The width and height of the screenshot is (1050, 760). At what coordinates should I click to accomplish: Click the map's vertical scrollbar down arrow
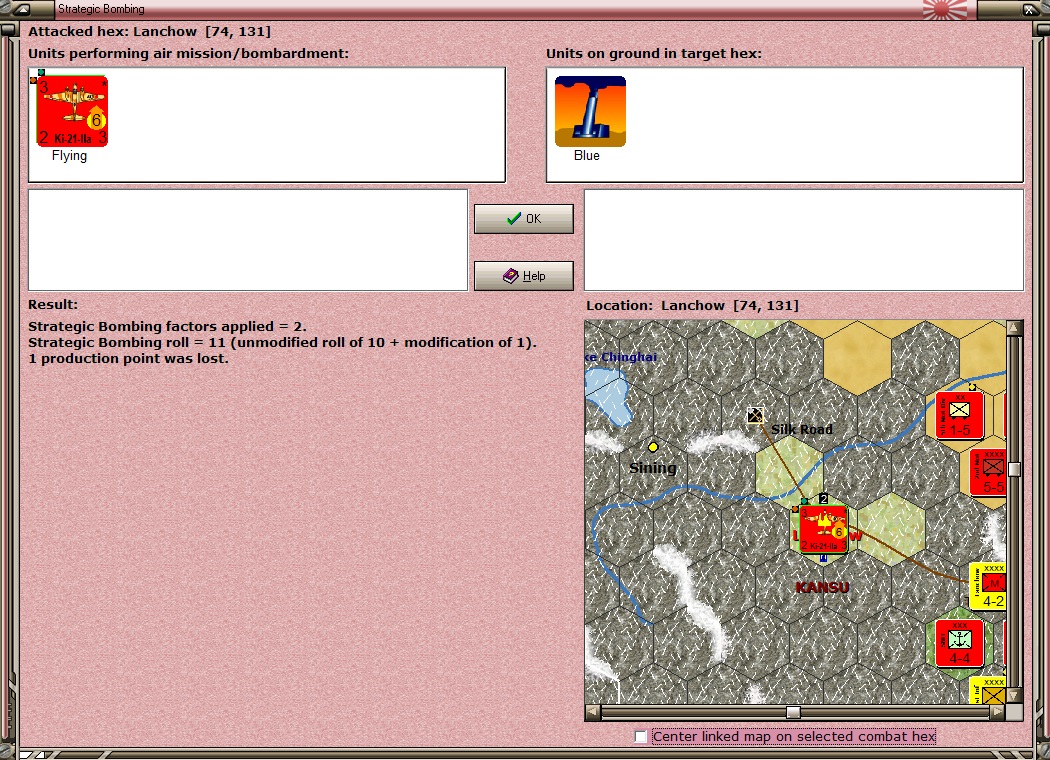click(x=1015, y=696)
